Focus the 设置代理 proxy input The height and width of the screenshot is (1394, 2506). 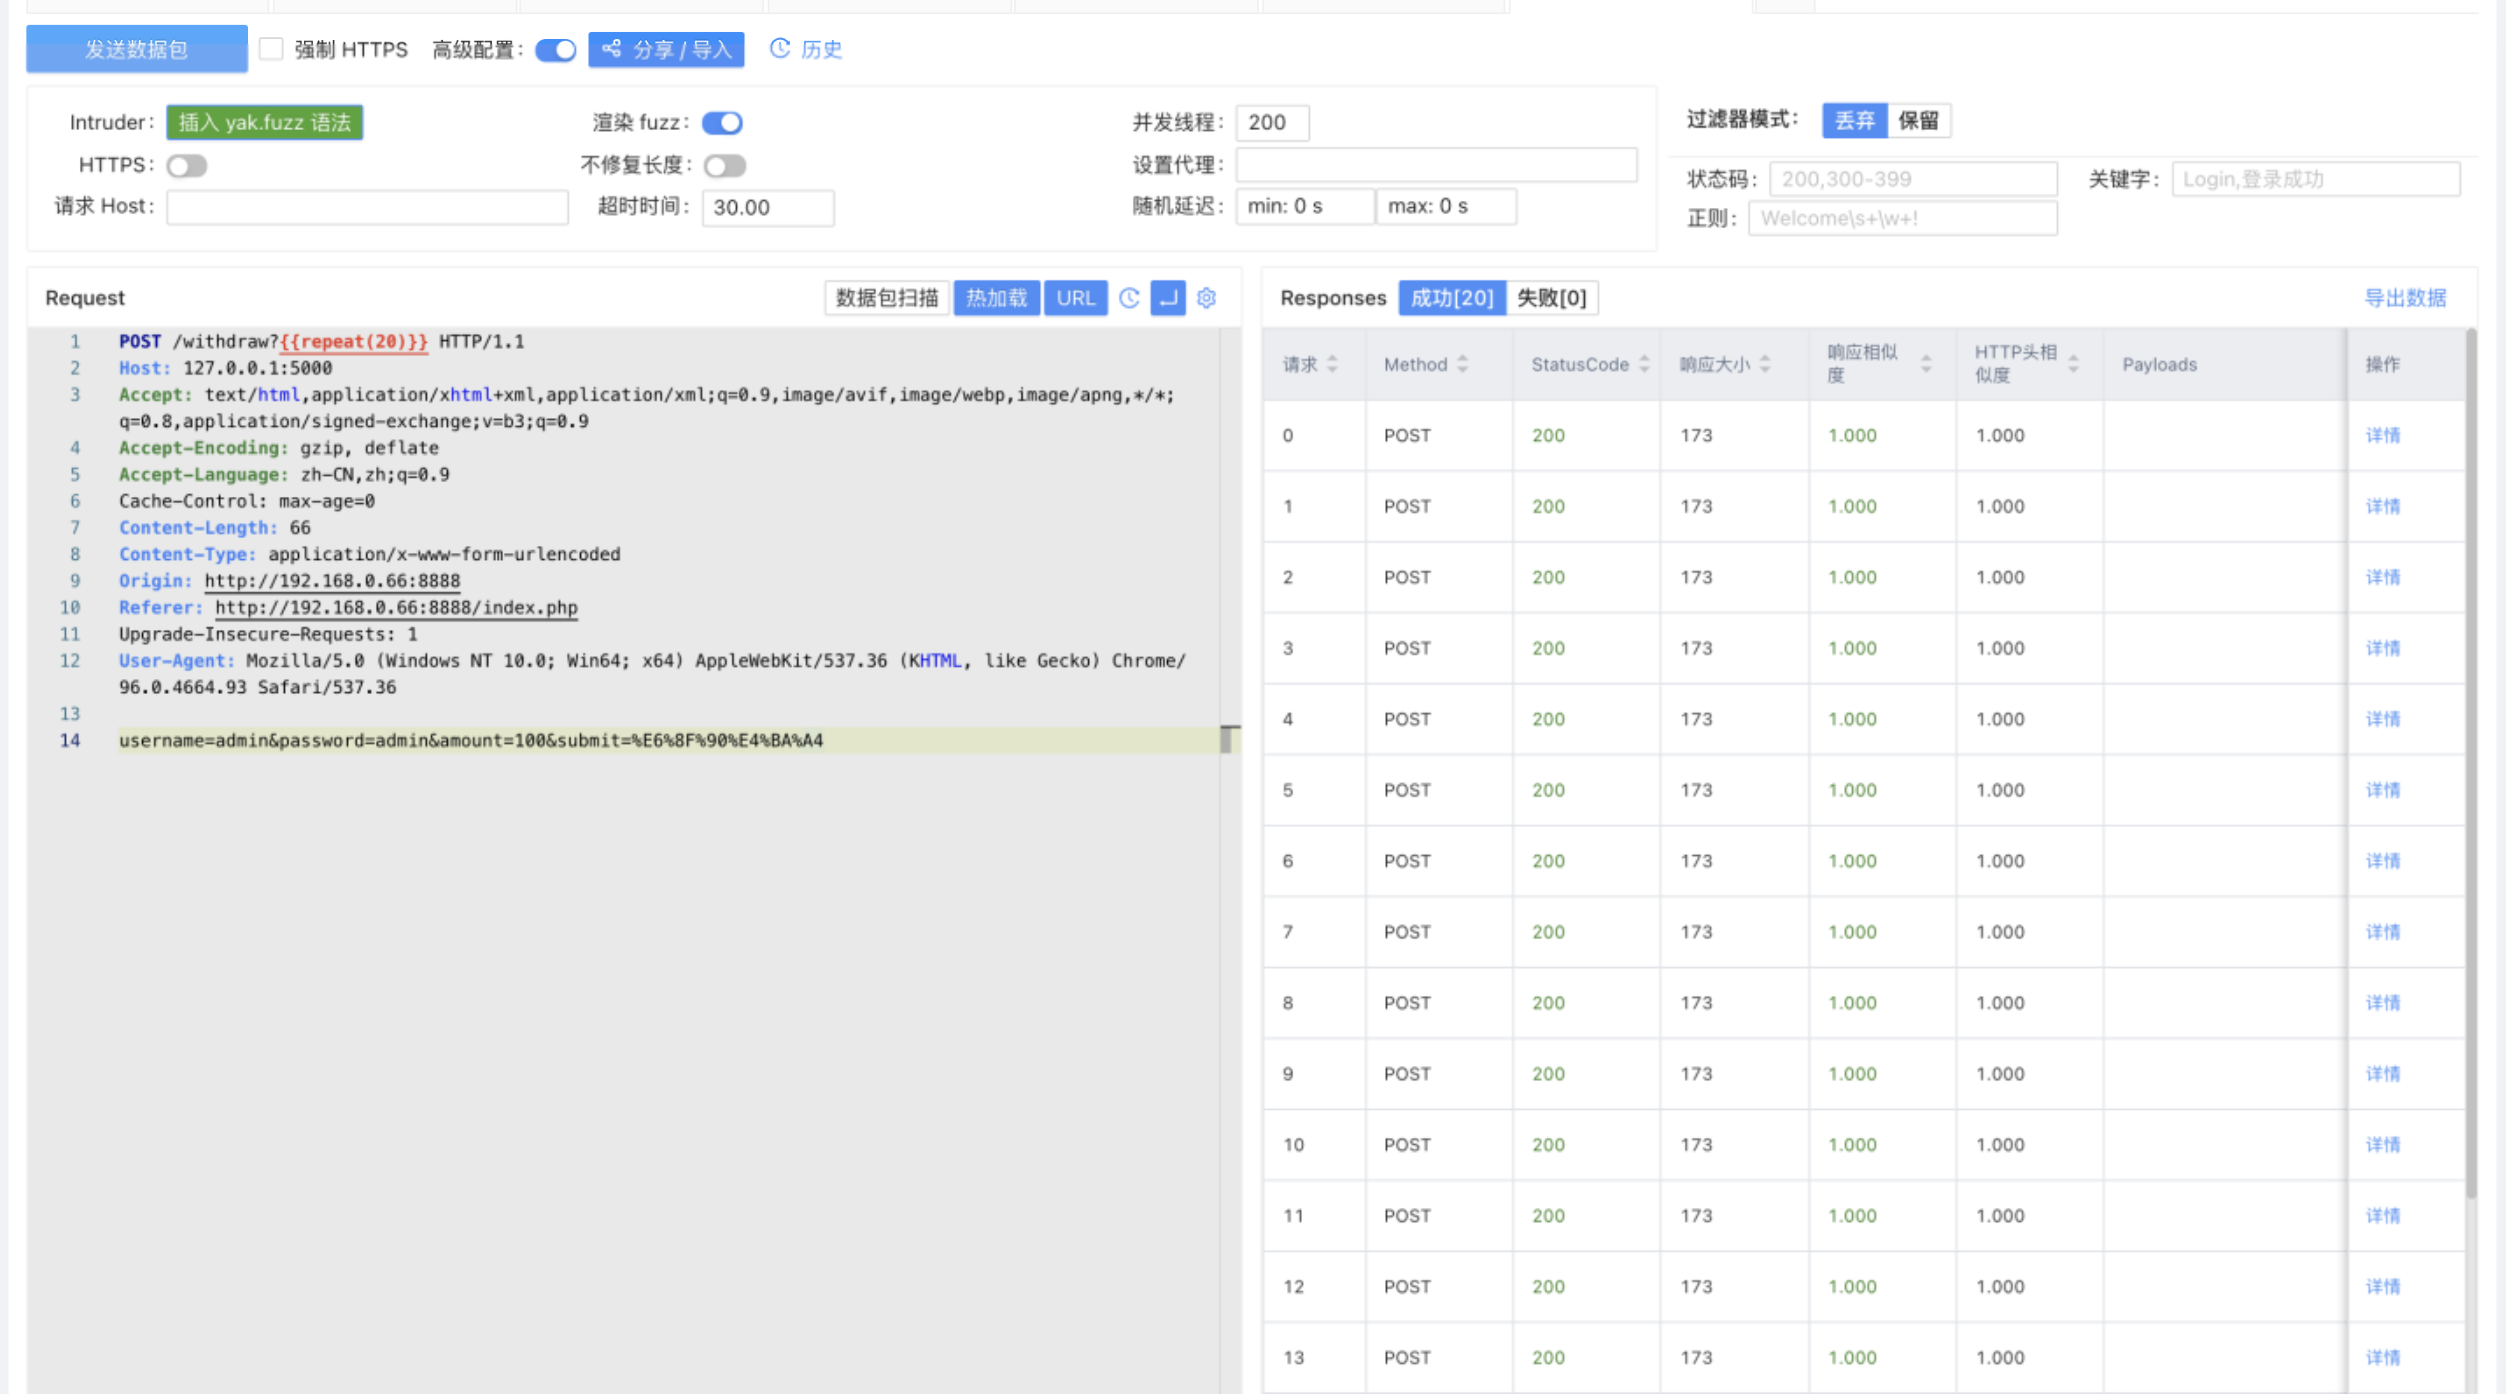(x=1436, y=165)
